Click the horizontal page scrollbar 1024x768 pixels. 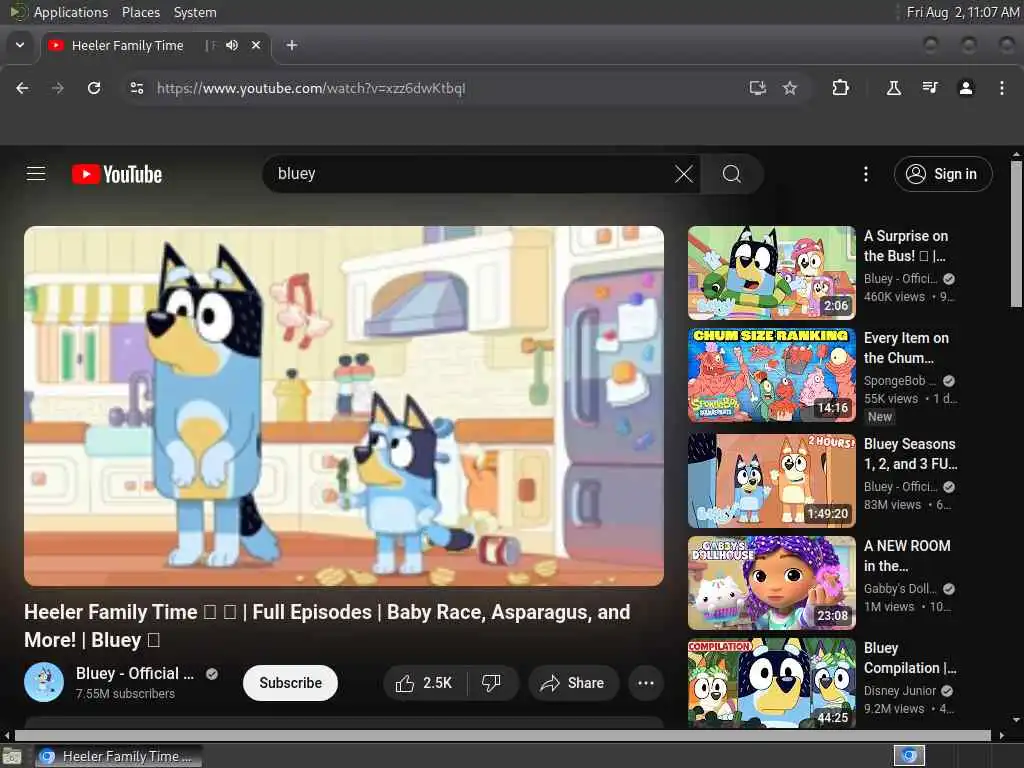[x=503, y=735]
